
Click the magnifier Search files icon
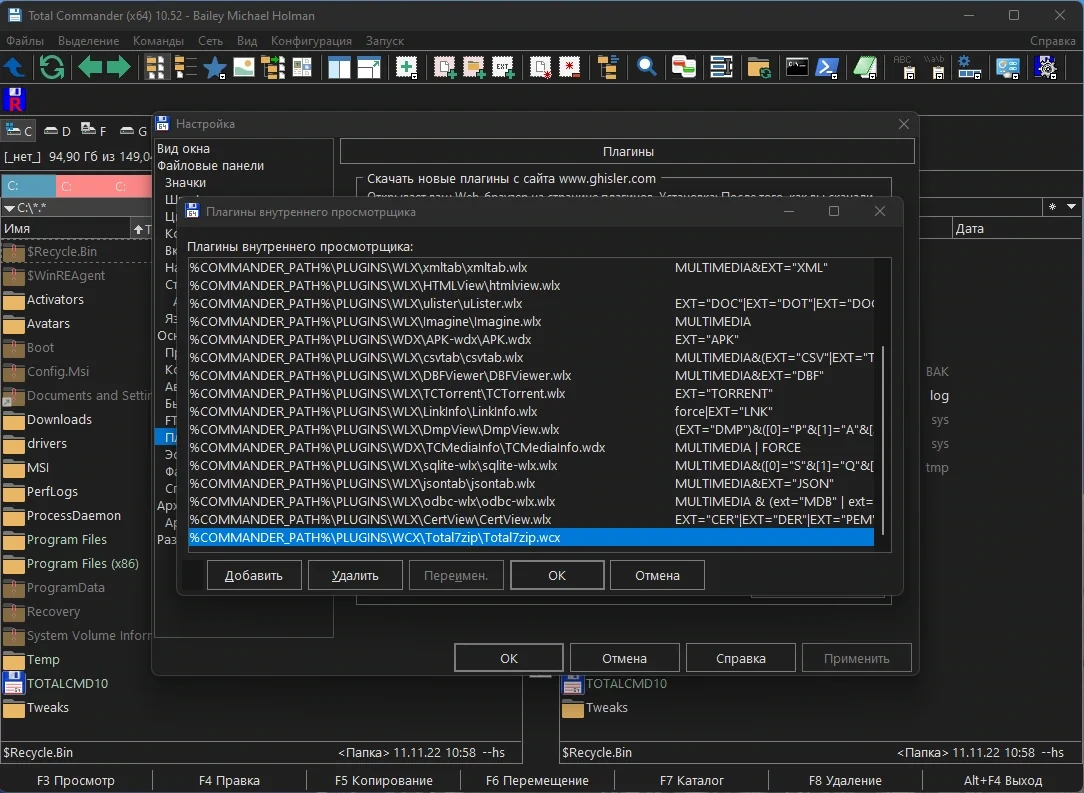tap(646, 68)
